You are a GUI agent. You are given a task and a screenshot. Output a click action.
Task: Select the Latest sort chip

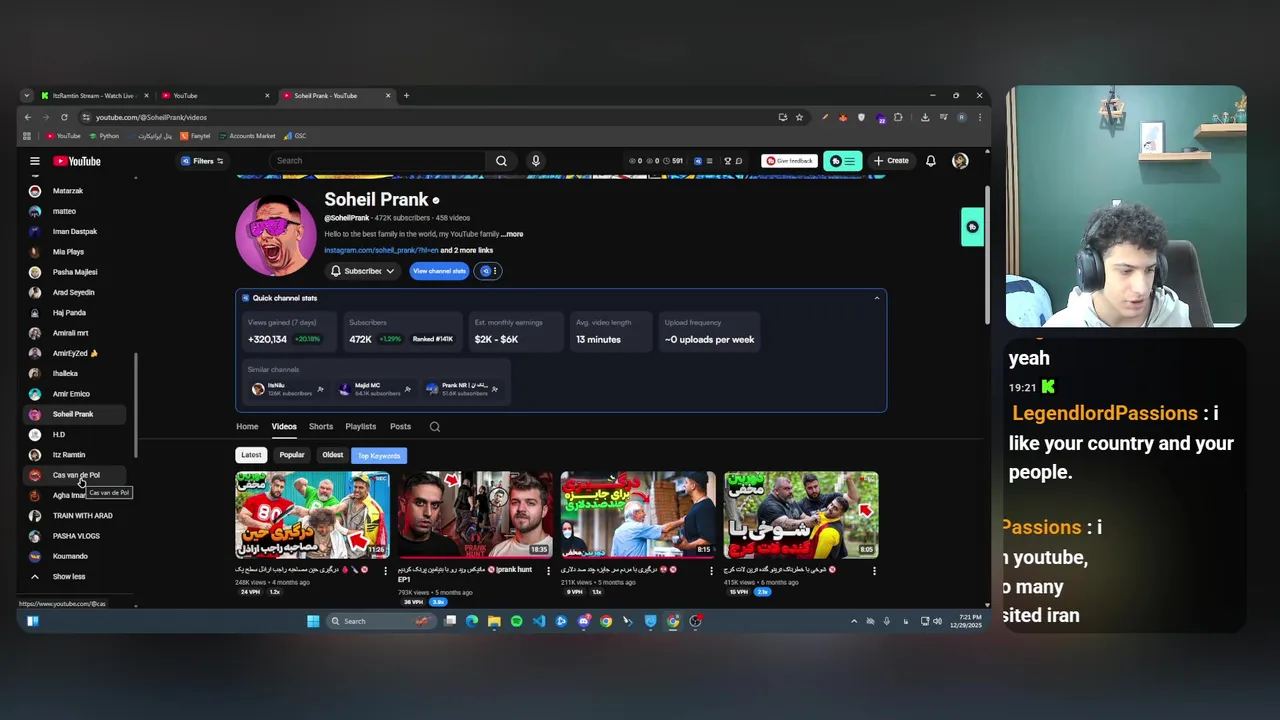[251, 455]
